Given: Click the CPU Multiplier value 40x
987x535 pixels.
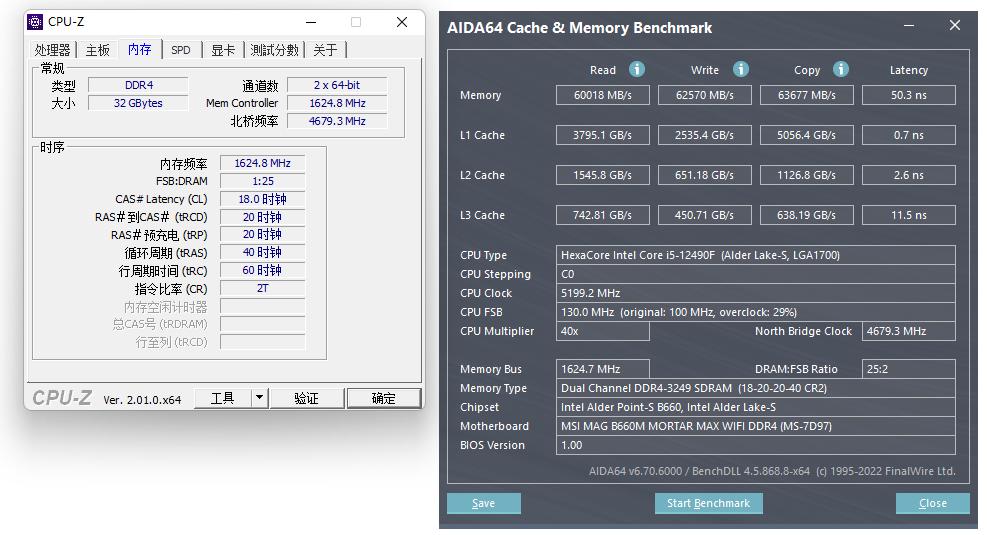Looking at the screenshot, I should click(x=603, y=331).
